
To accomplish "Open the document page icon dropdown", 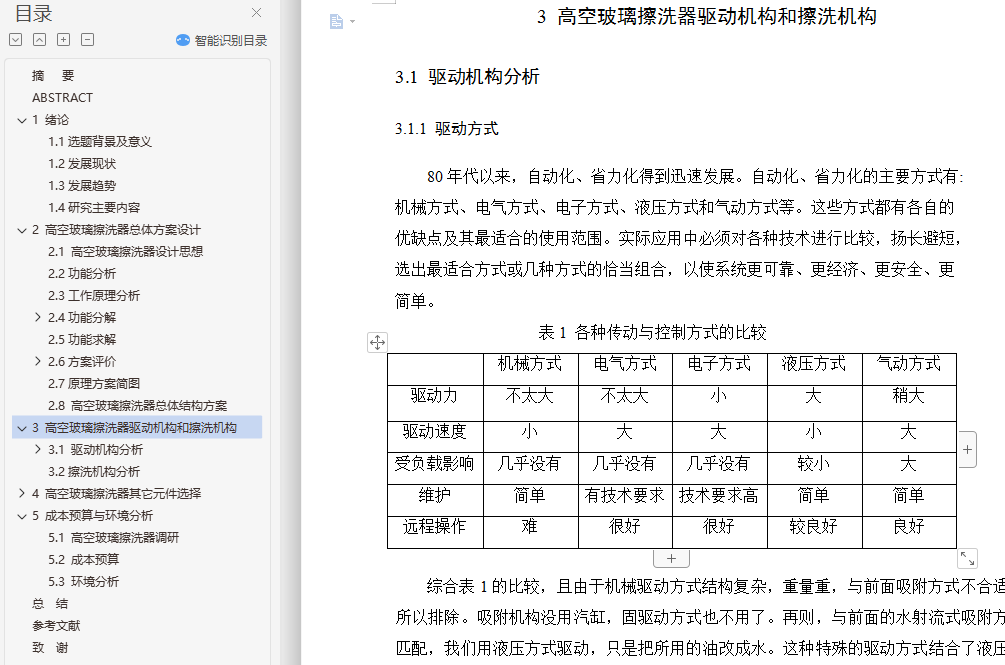I will coord(342,22).
